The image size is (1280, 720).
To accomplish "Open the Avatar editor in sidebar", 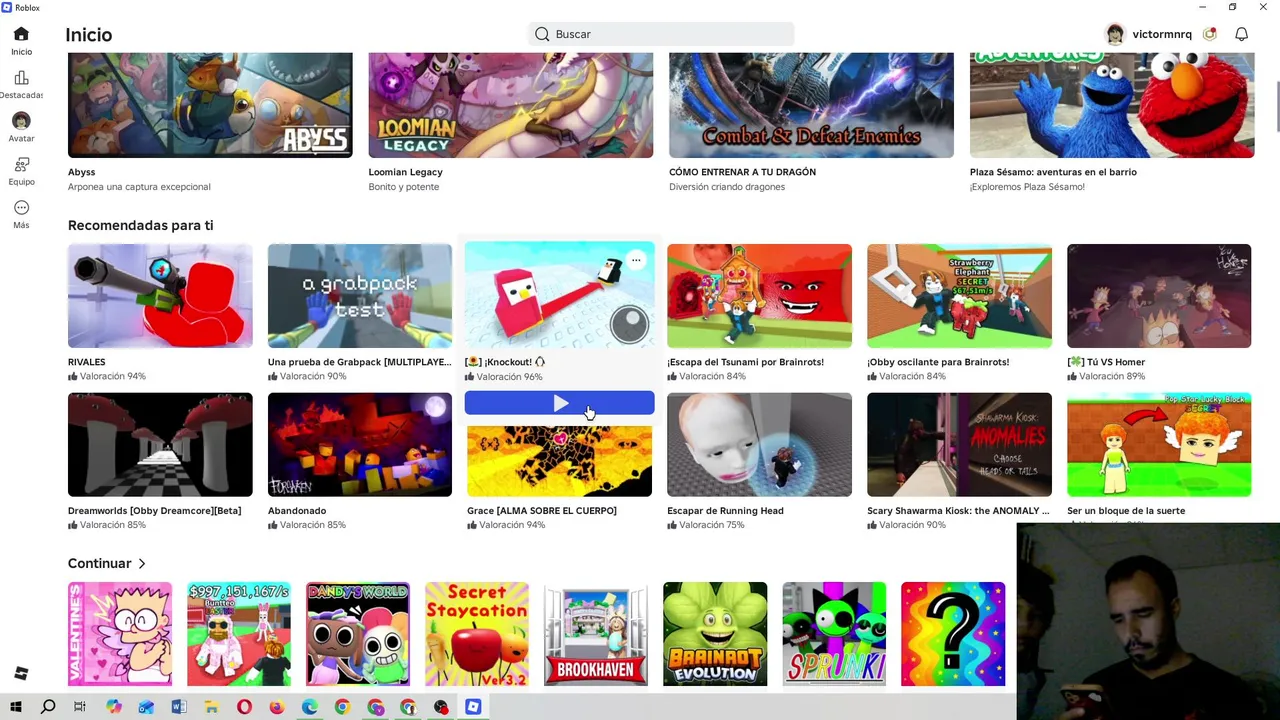I will click(21, 121).
